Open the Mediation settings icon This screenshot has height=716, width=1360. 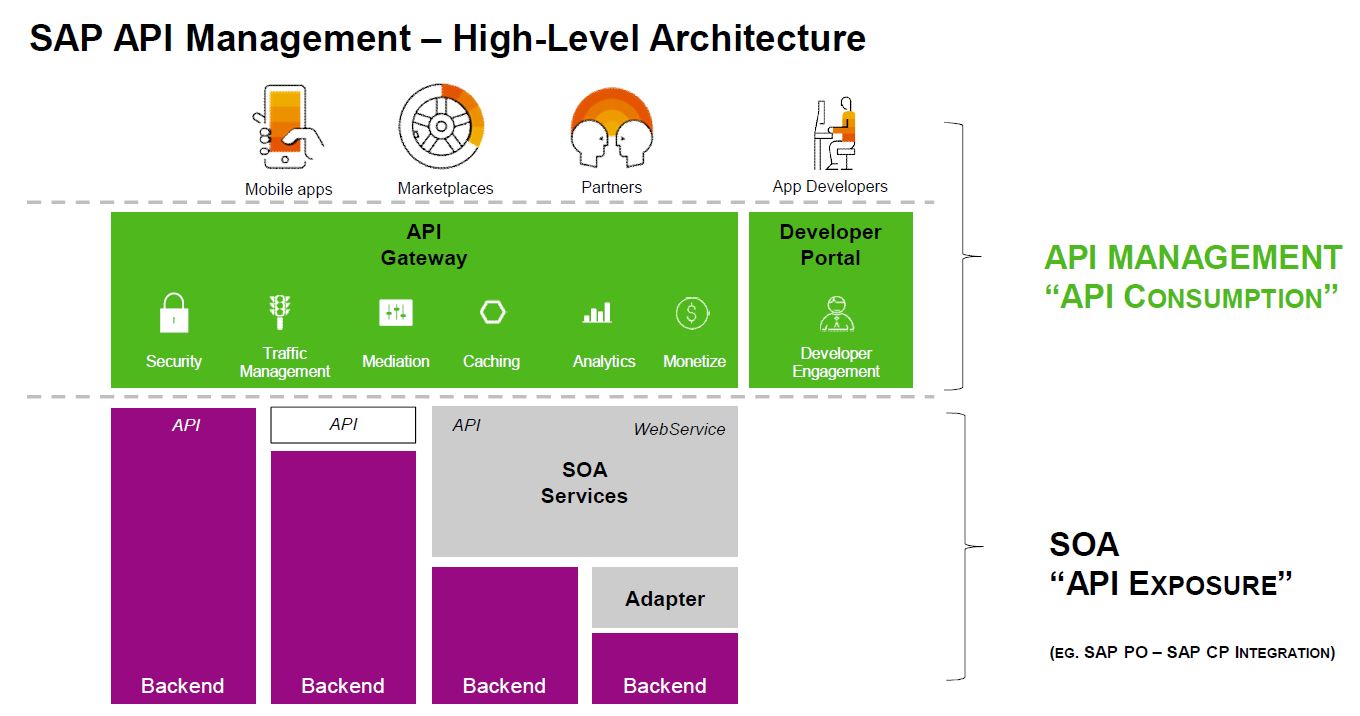click(x=395, y=311)
